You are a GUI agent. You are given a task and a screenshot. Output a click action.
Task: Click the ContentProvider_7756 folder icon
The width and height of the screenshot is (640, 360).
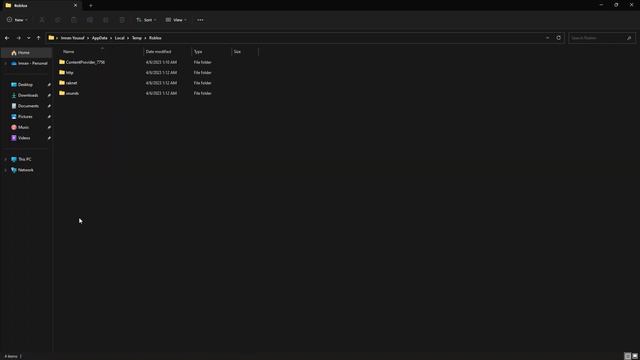62,62
